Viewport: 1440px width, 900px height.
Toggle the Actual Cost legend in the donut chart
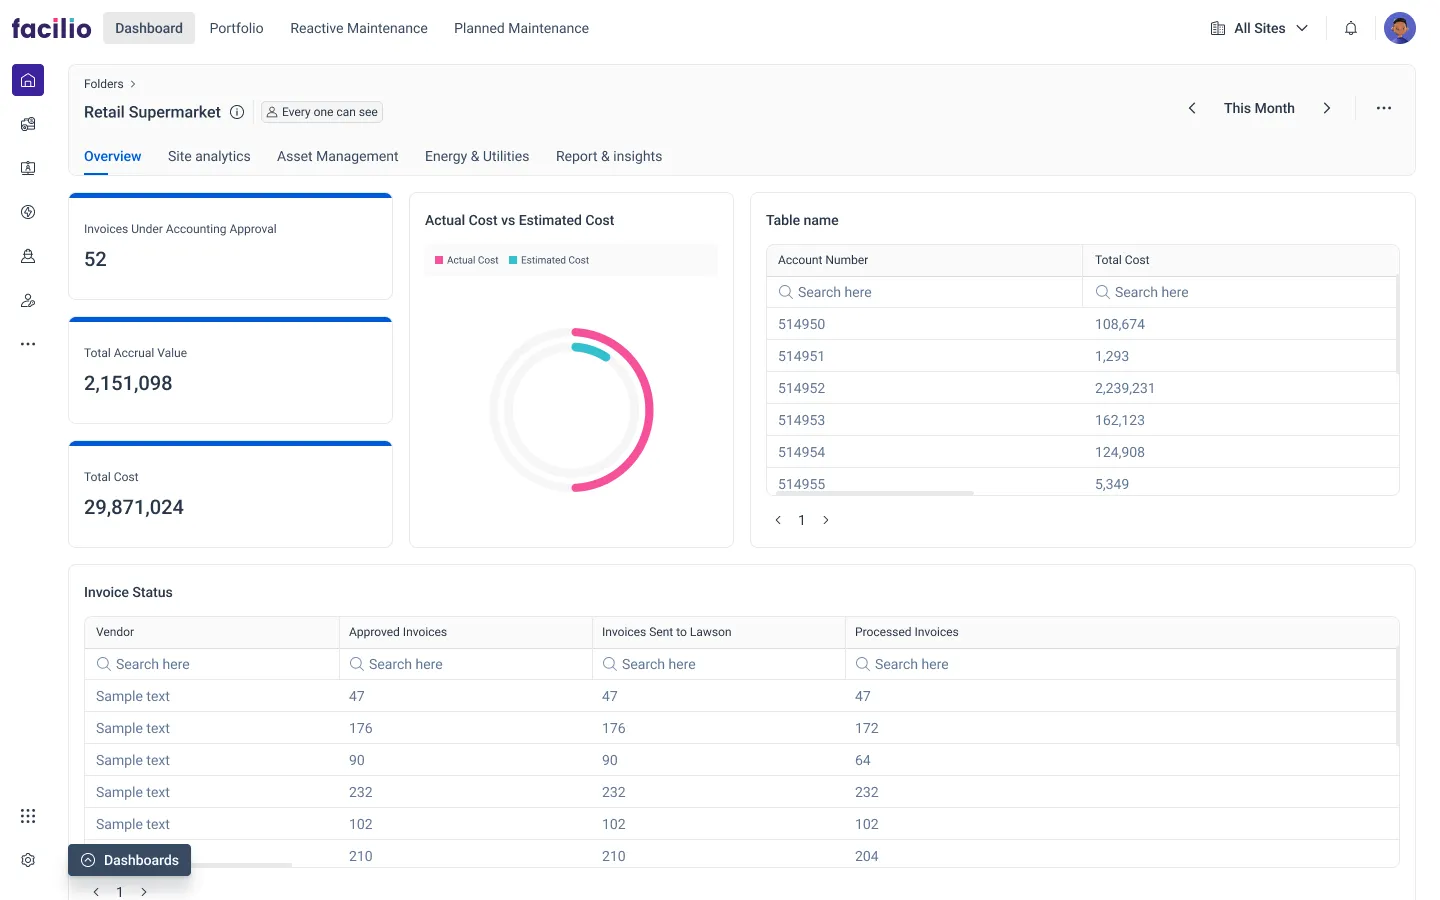click(x=466, y=259)
